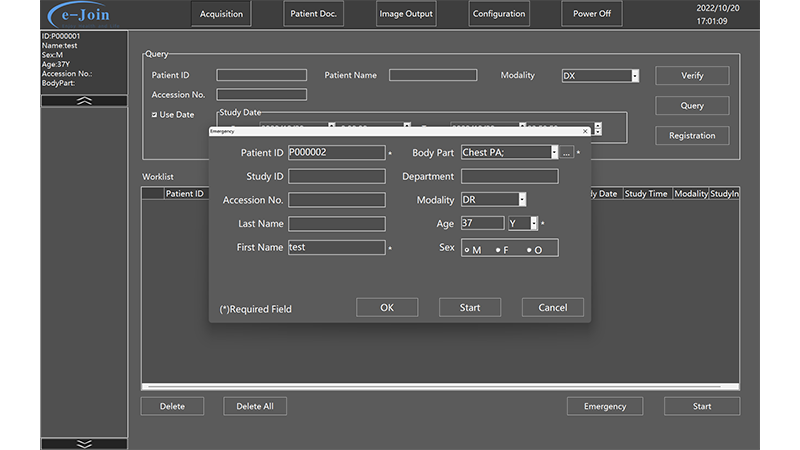Screen dimensions: 800x450
Task: Click the Emergency button below the worklist
Action: [605, 407]
